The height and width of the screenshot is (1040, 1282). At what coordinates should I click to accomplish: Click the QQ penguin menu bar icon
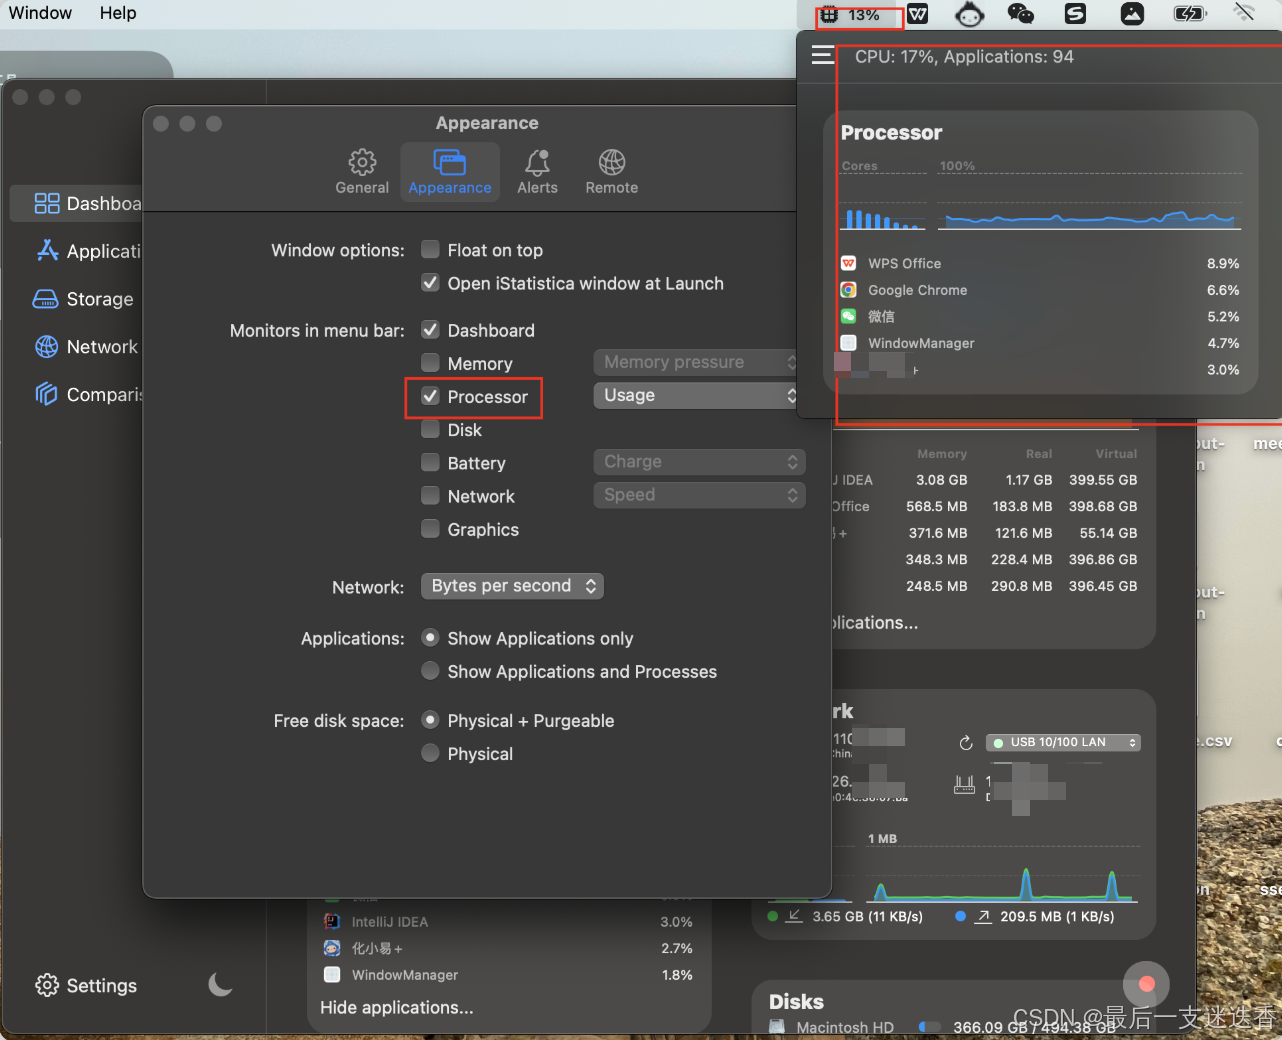[x=969, y=14]
